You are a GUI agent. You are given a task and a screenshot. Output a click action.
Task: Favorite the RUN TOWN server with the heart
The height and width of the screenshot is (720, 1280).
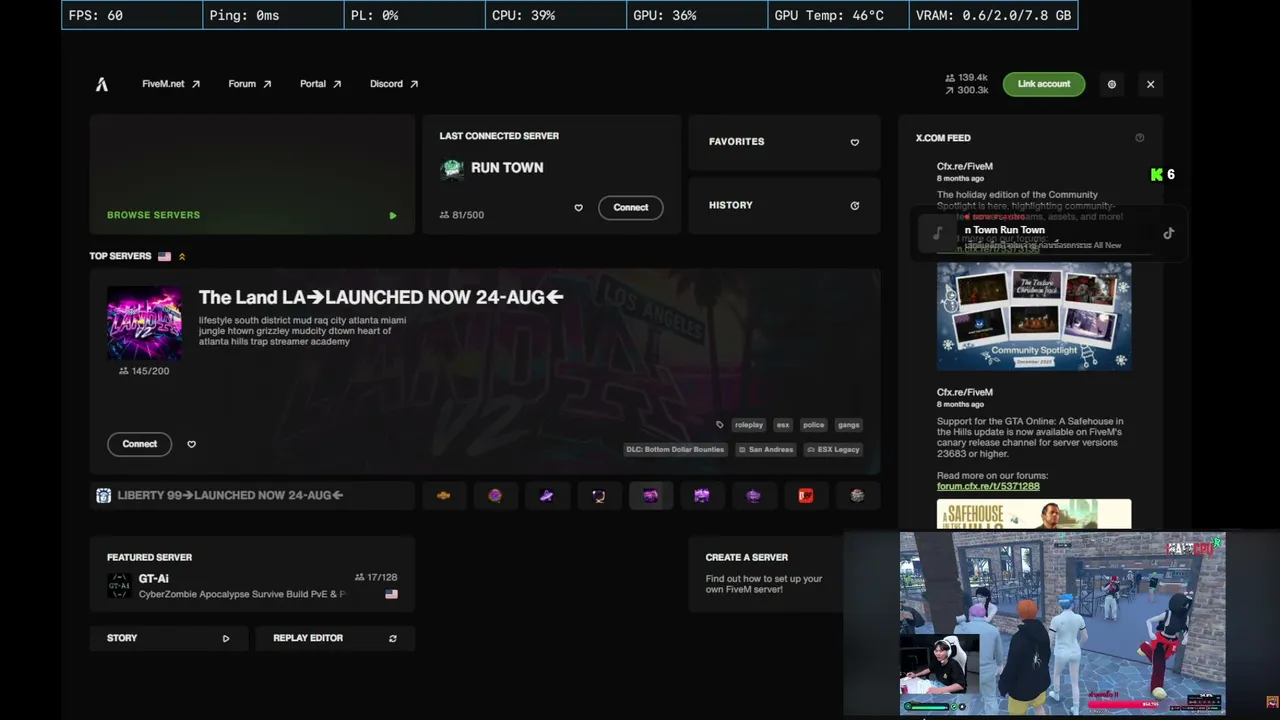[578, 208]
